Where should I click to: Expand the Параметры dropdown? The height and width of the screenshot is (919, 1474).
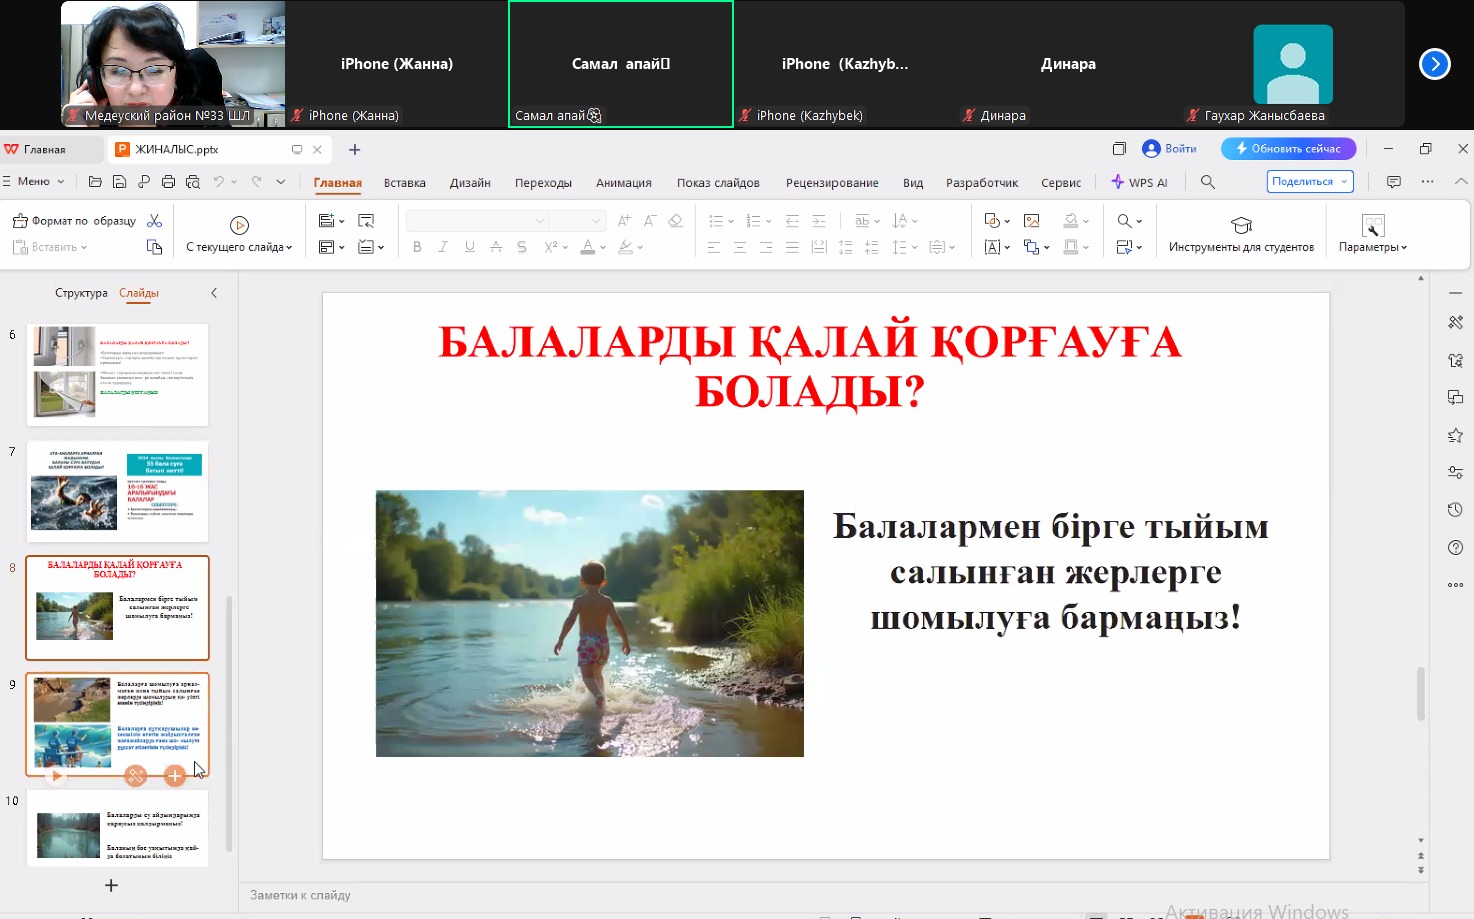pos(1373,233)
